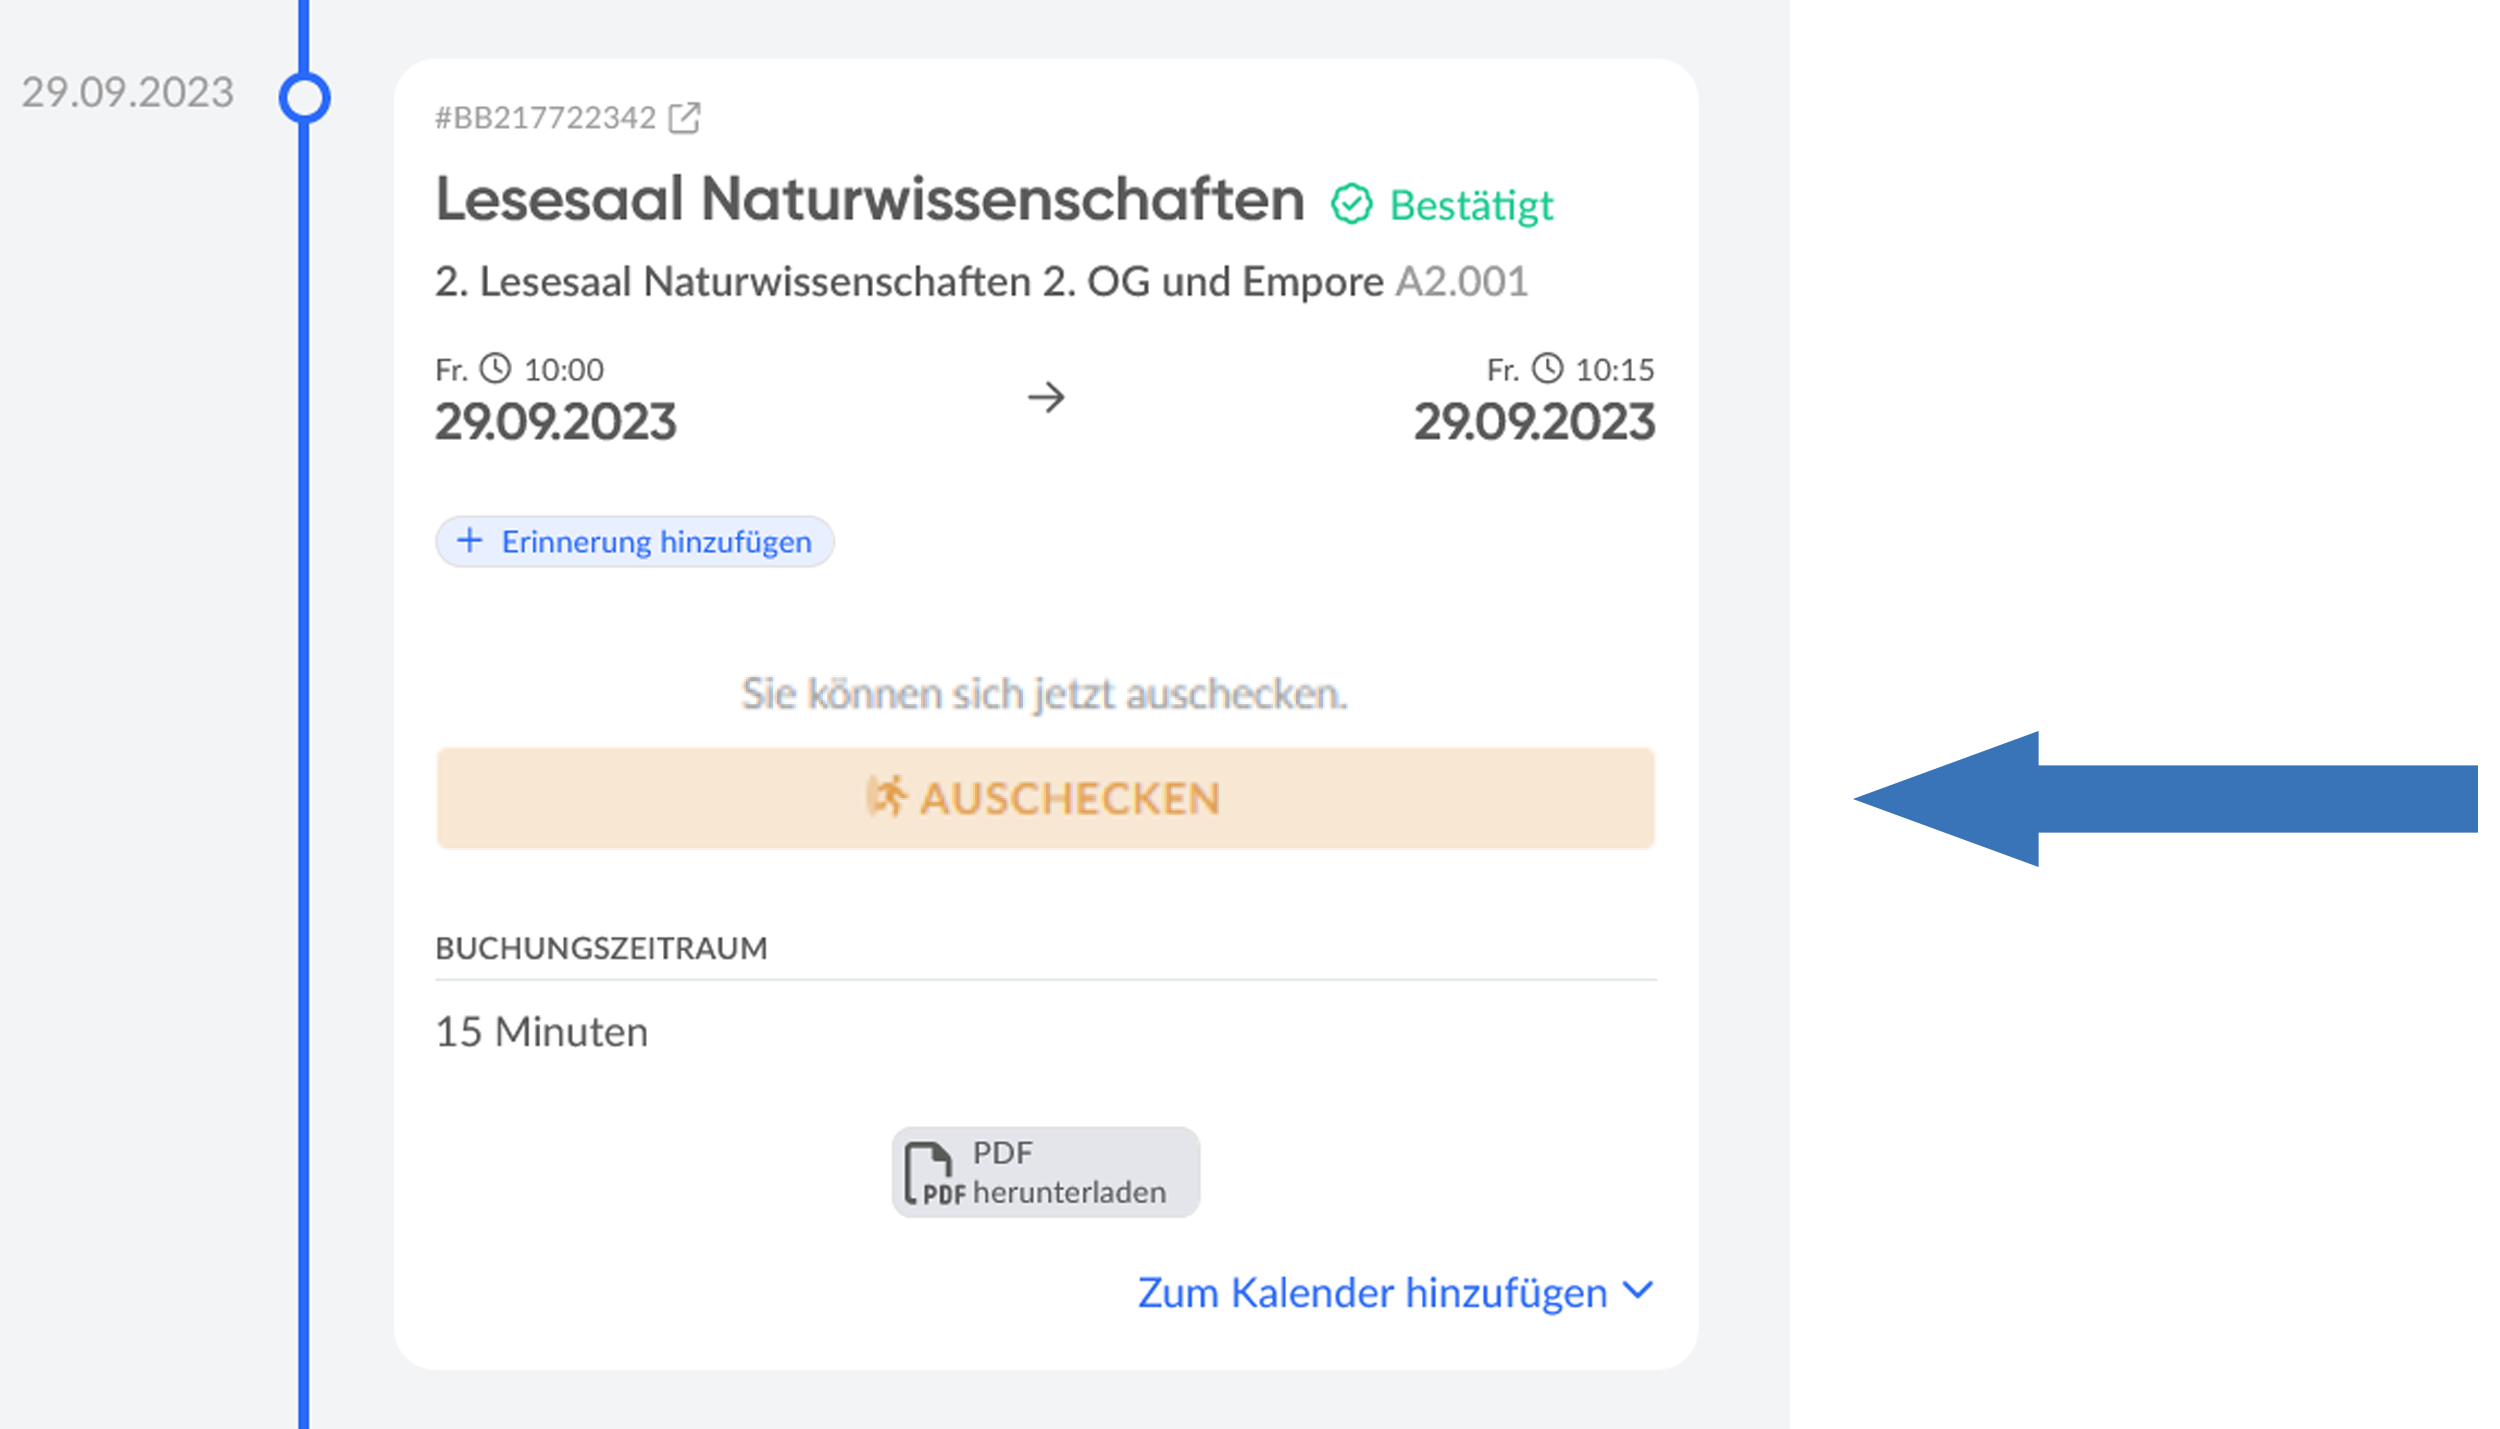Viewport: 2500px width, 1429px height.
Task: Click the plus icon for reminder
Action: (469, 541)
